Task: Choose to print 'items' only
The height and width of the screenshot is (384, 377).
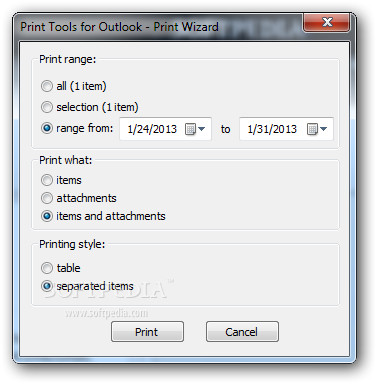Action: coord(47,180)
